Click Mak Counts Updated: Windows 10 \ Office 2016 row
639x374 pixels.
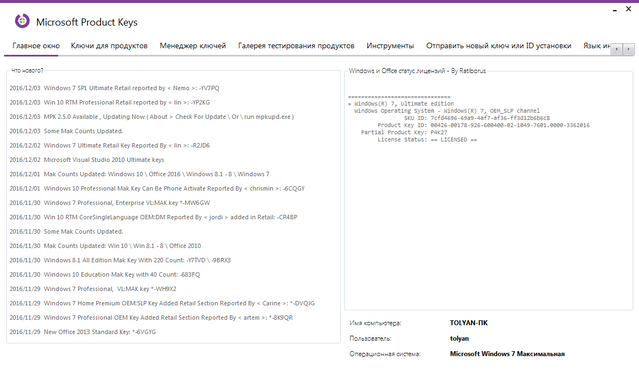pos(139,174)
